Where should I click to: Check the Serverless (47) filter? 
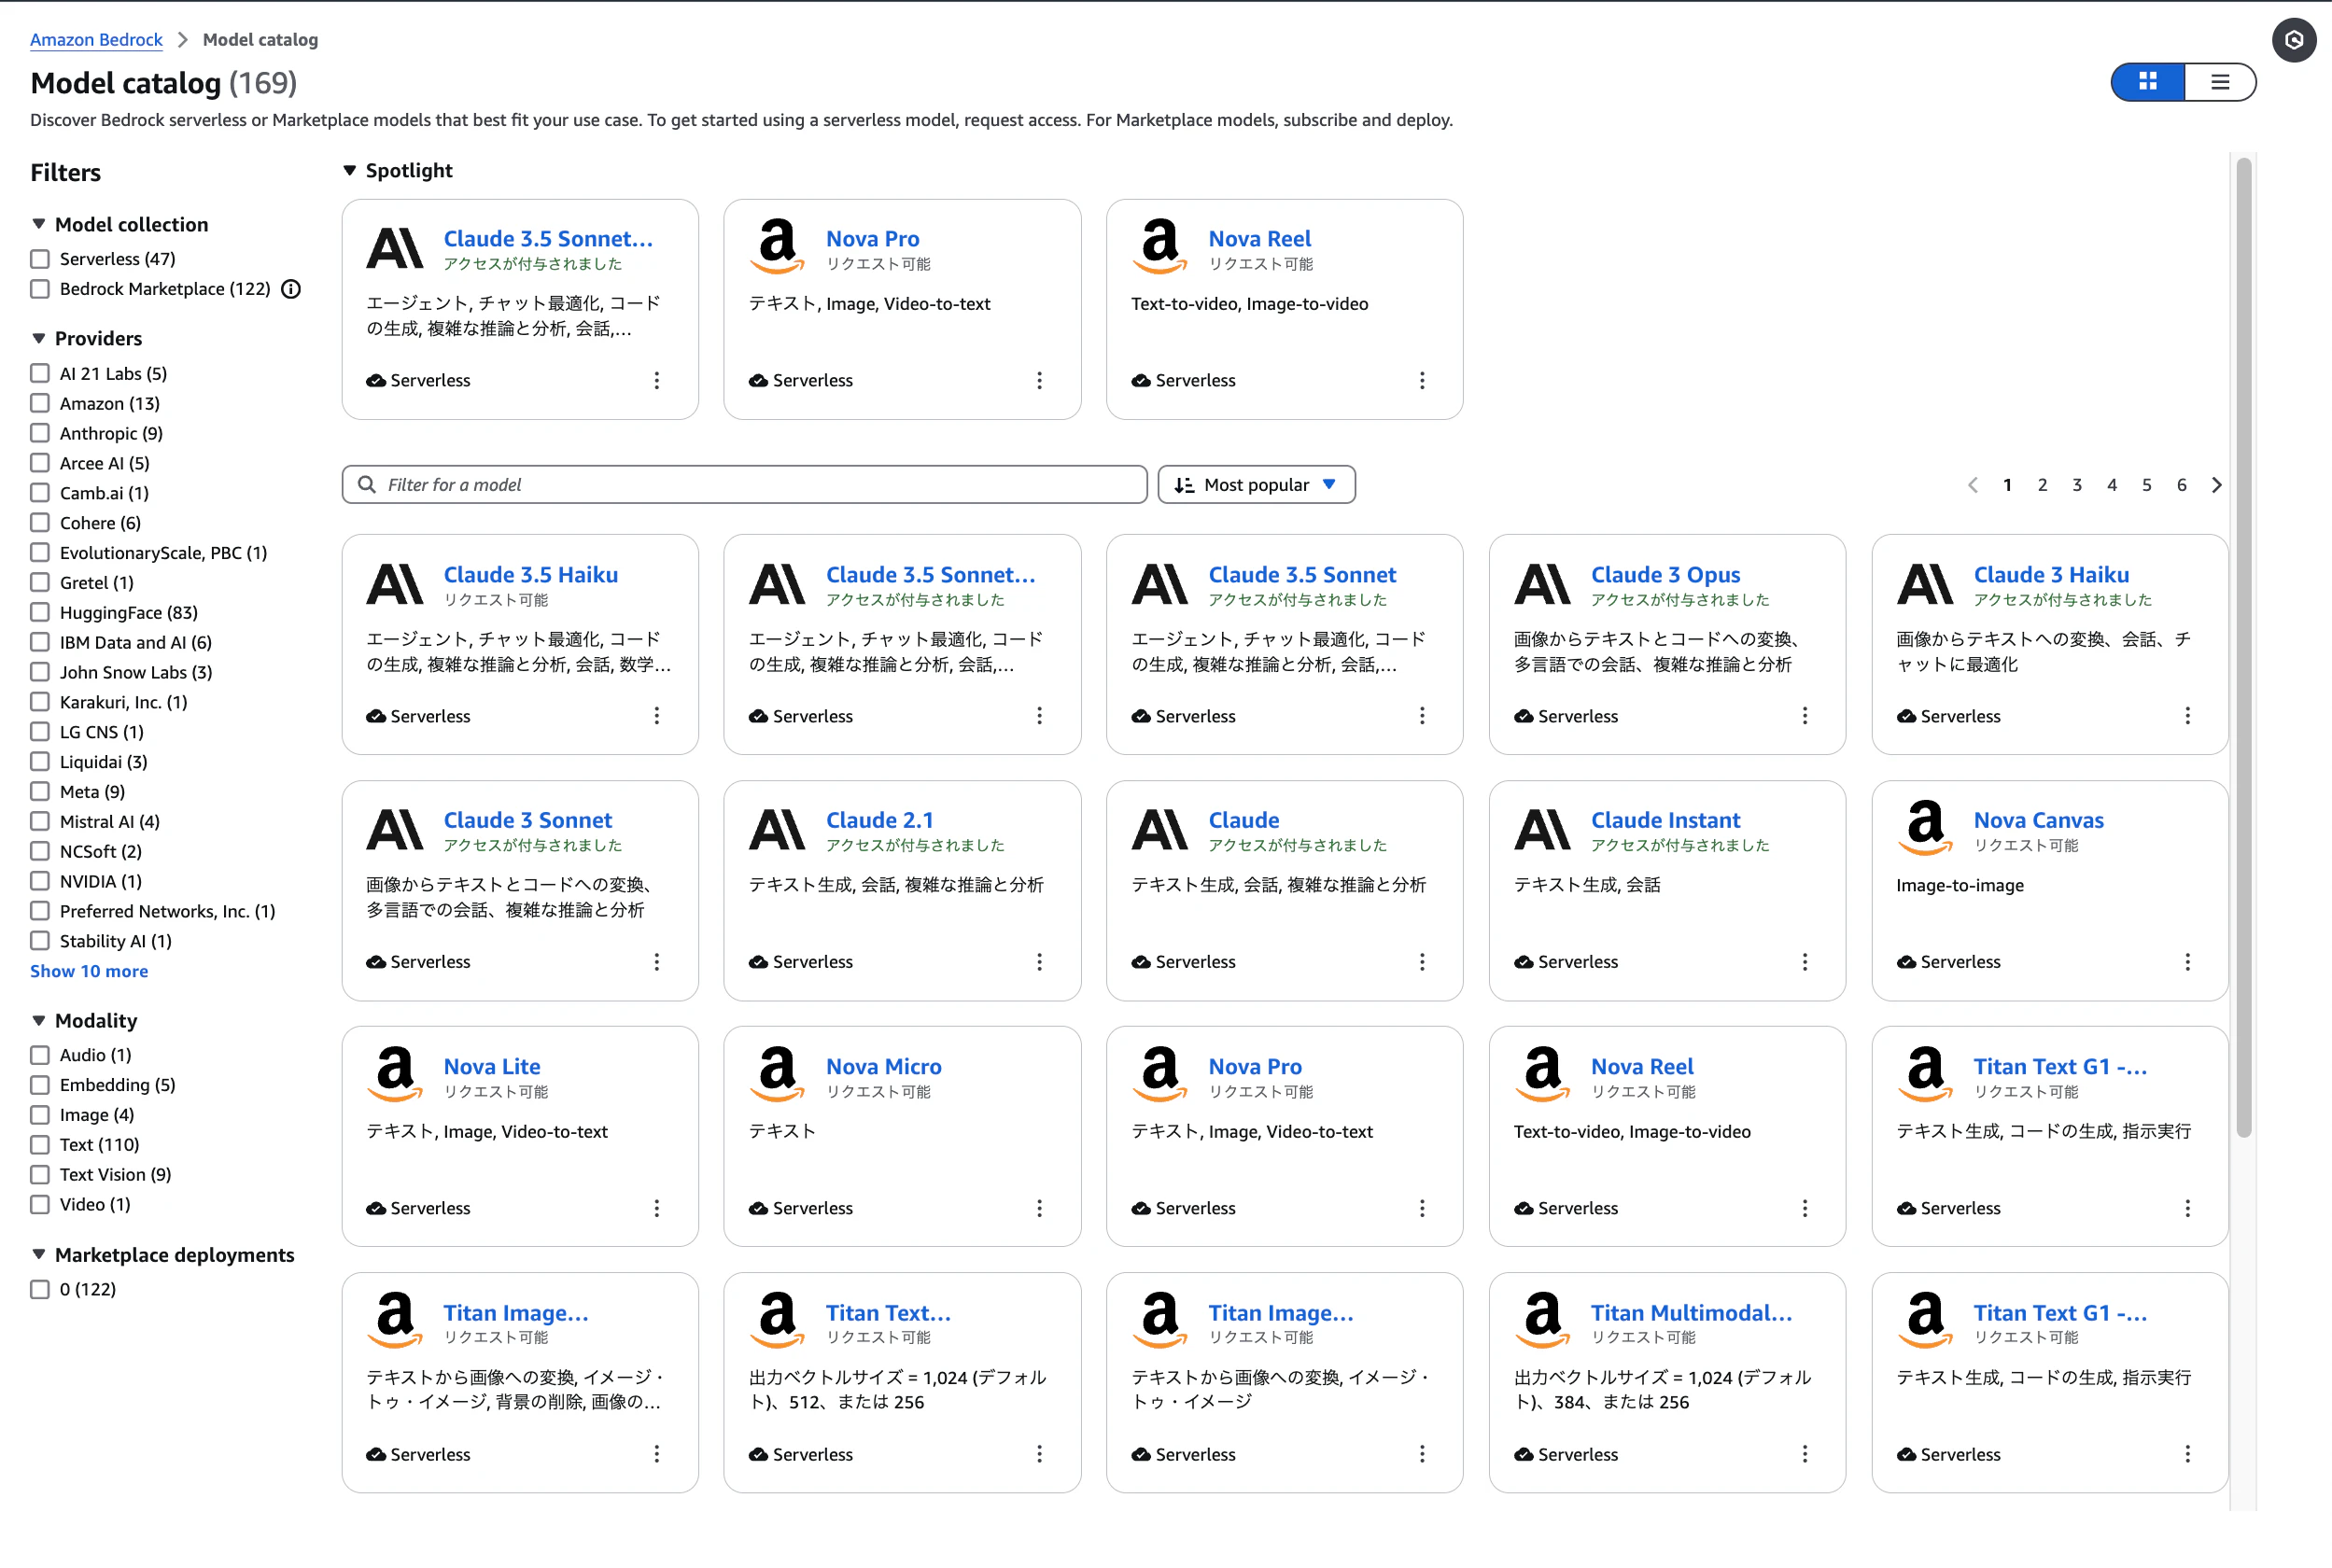40,259
